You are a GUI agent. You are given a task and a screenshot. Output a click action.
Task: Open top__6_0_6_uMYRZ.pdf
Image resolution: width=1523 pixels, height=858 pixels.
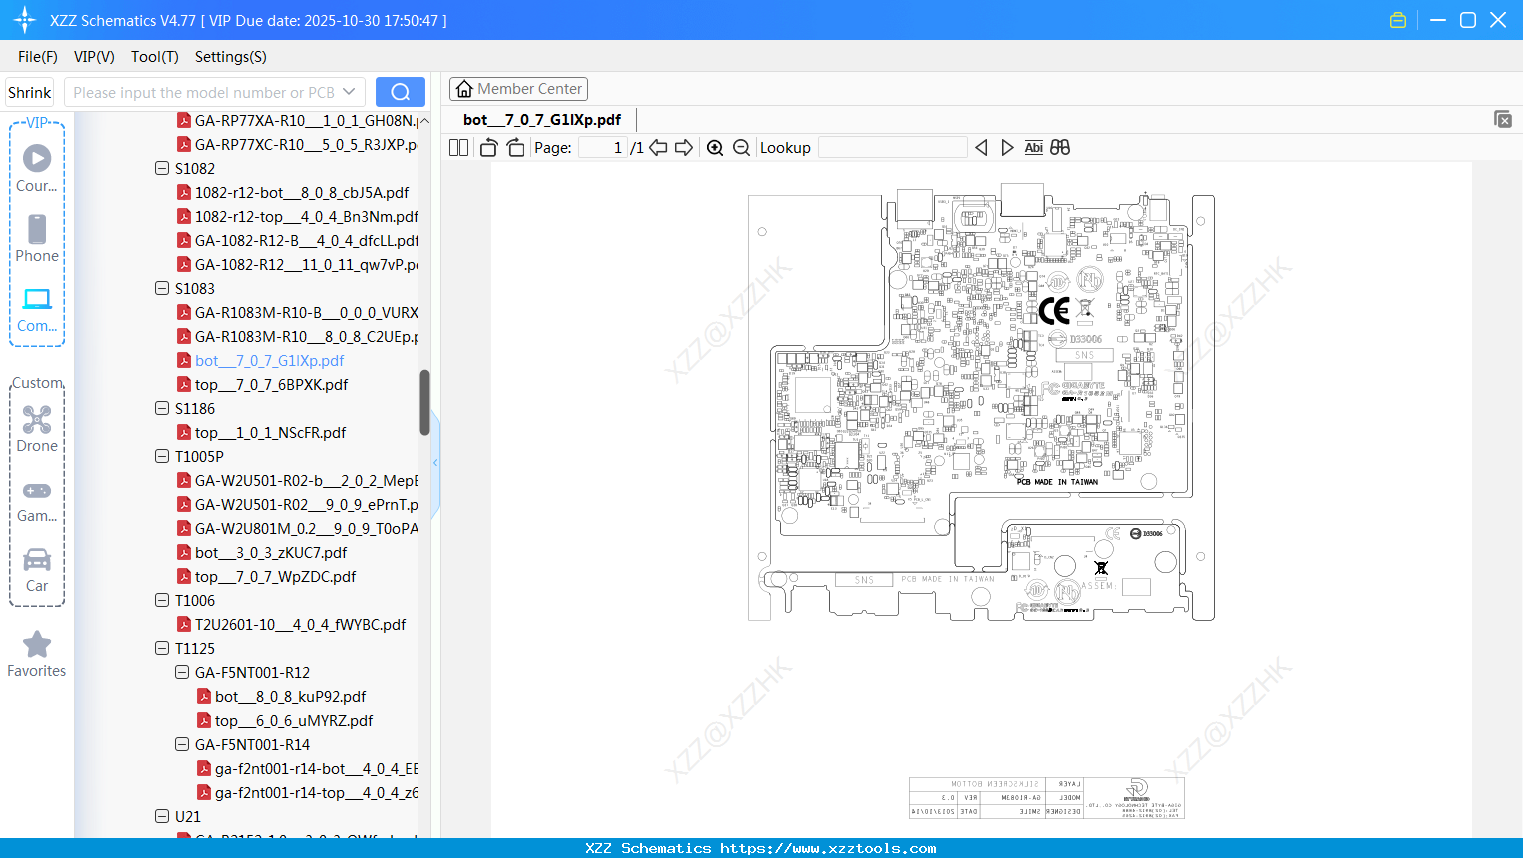click(294, 720)
